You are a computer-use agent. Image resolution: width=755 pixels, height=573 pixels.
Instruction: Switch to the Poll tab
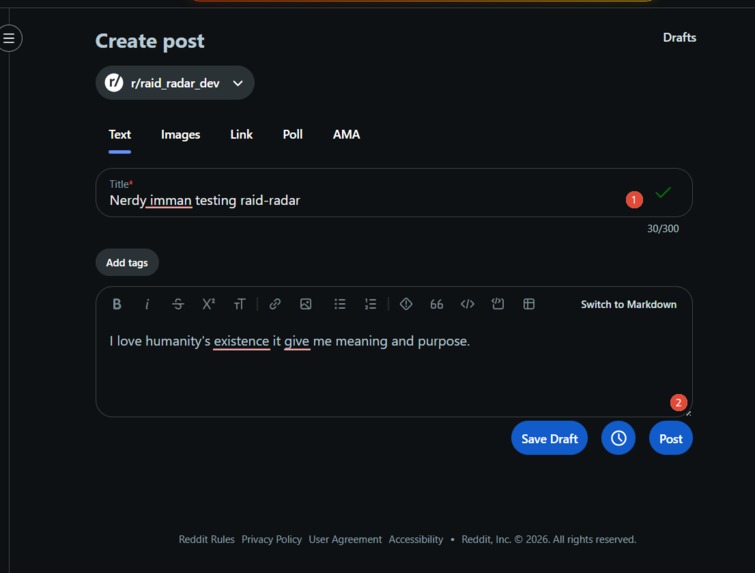293,134
